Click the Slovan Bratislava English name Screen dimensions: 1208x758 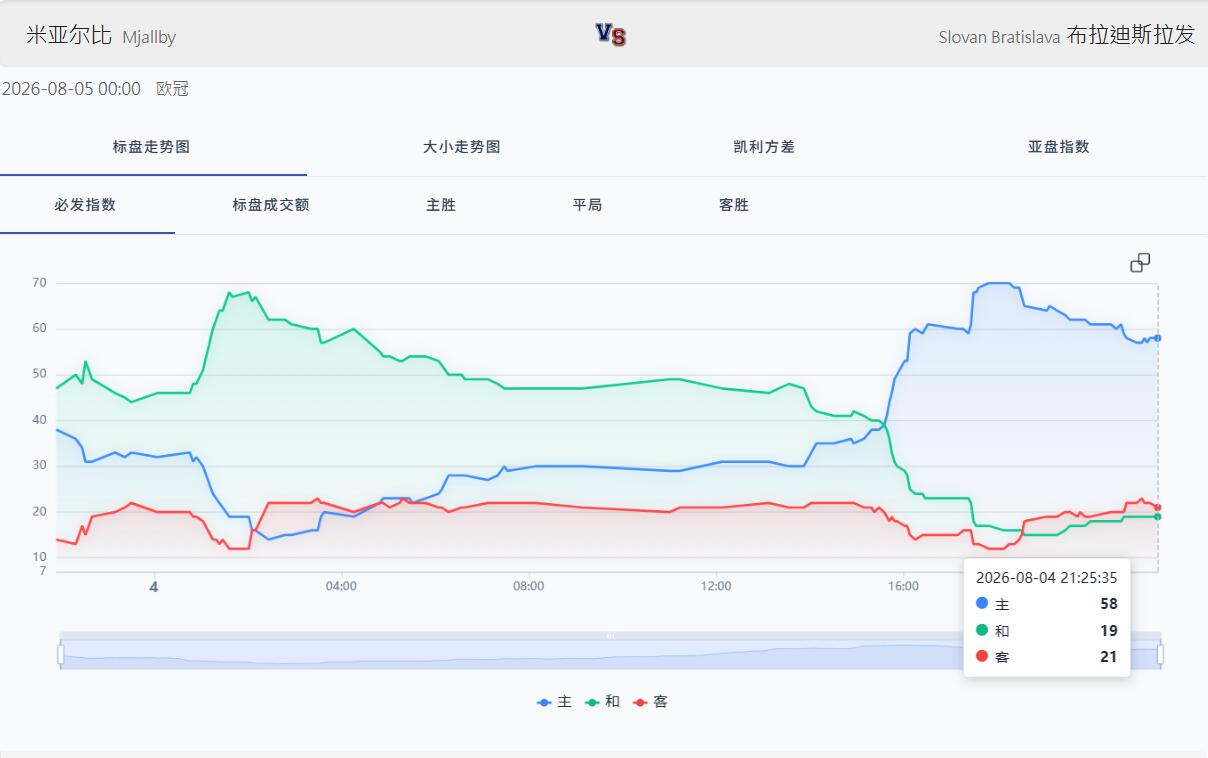[x=999, y=37]
